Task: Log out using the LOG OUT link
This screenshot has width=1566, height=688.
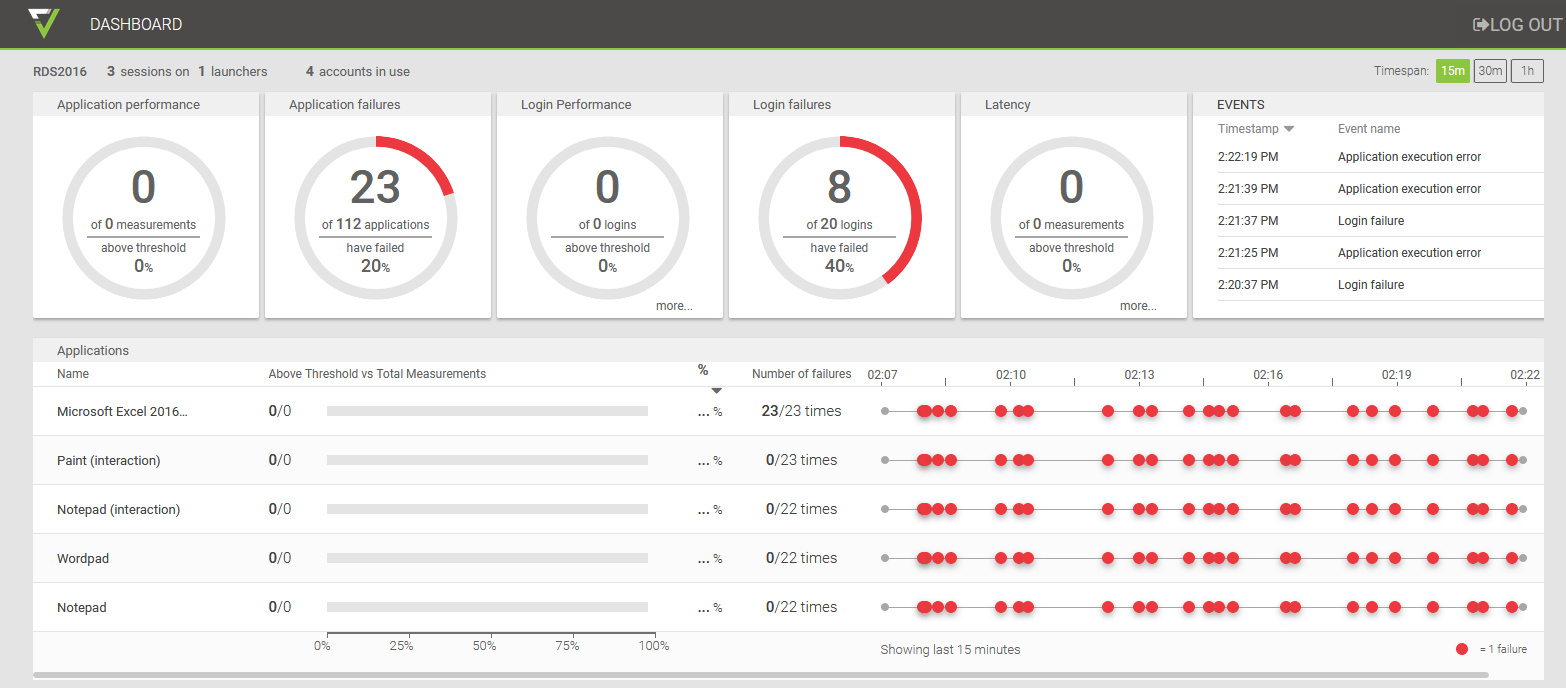Action: (1517, 24)
